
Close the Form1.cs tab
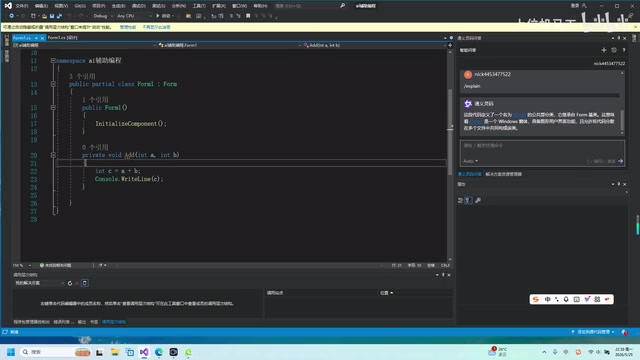[x=42, y=38]
